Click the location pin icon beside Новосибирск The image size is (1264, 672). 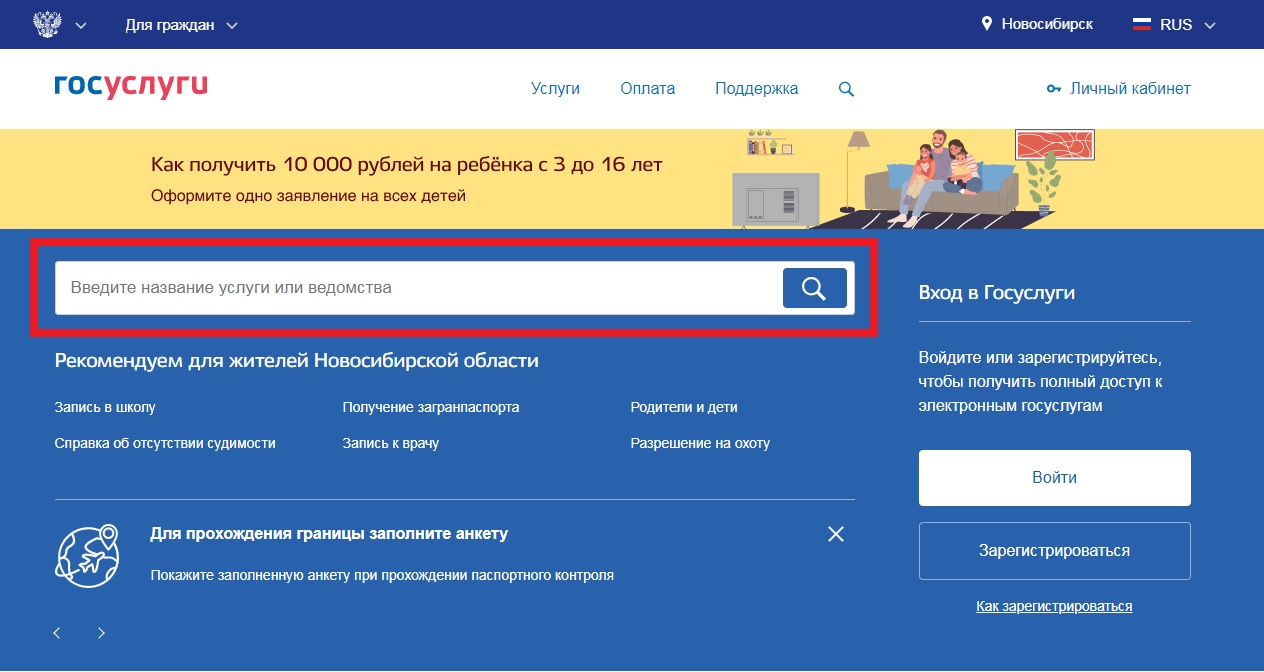[987, 24]
